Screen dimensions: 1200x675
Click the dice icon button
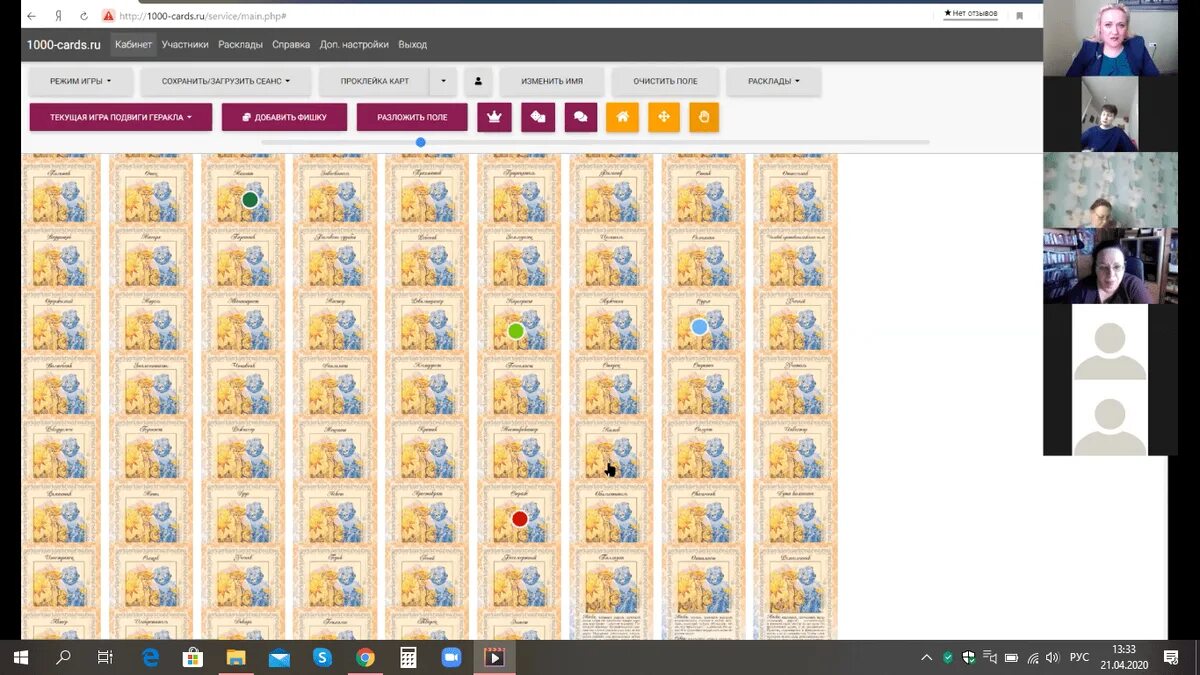pyautogui.click(x=538, y=117)
